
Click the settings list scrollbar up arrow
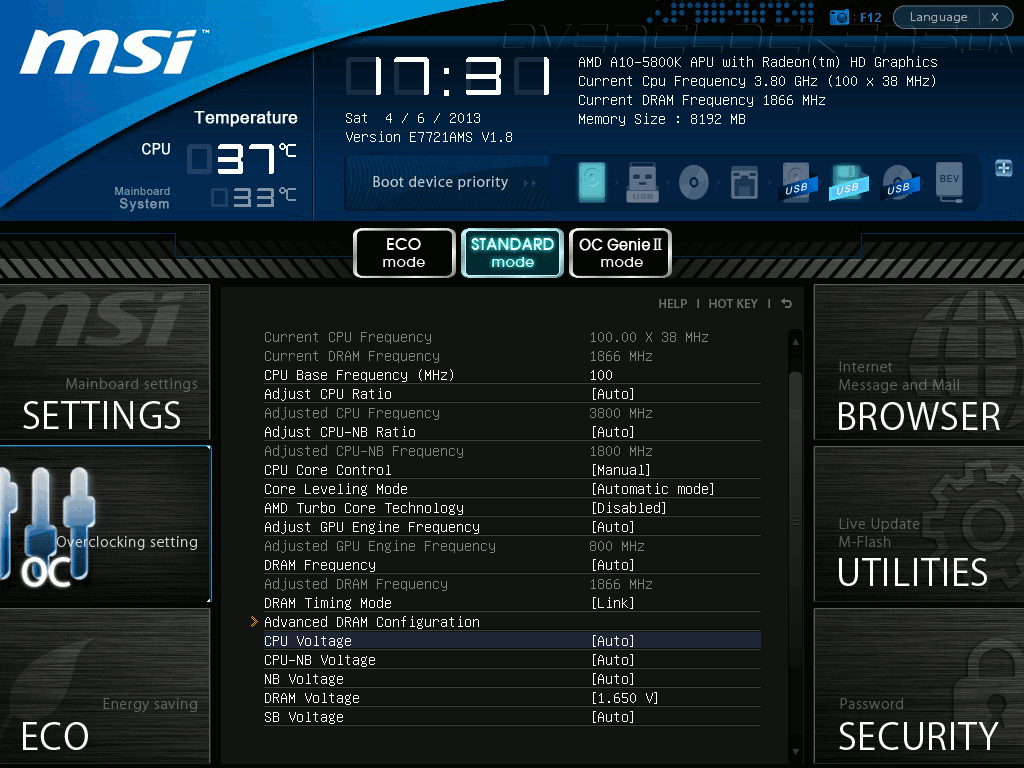[x=795, y=341]
